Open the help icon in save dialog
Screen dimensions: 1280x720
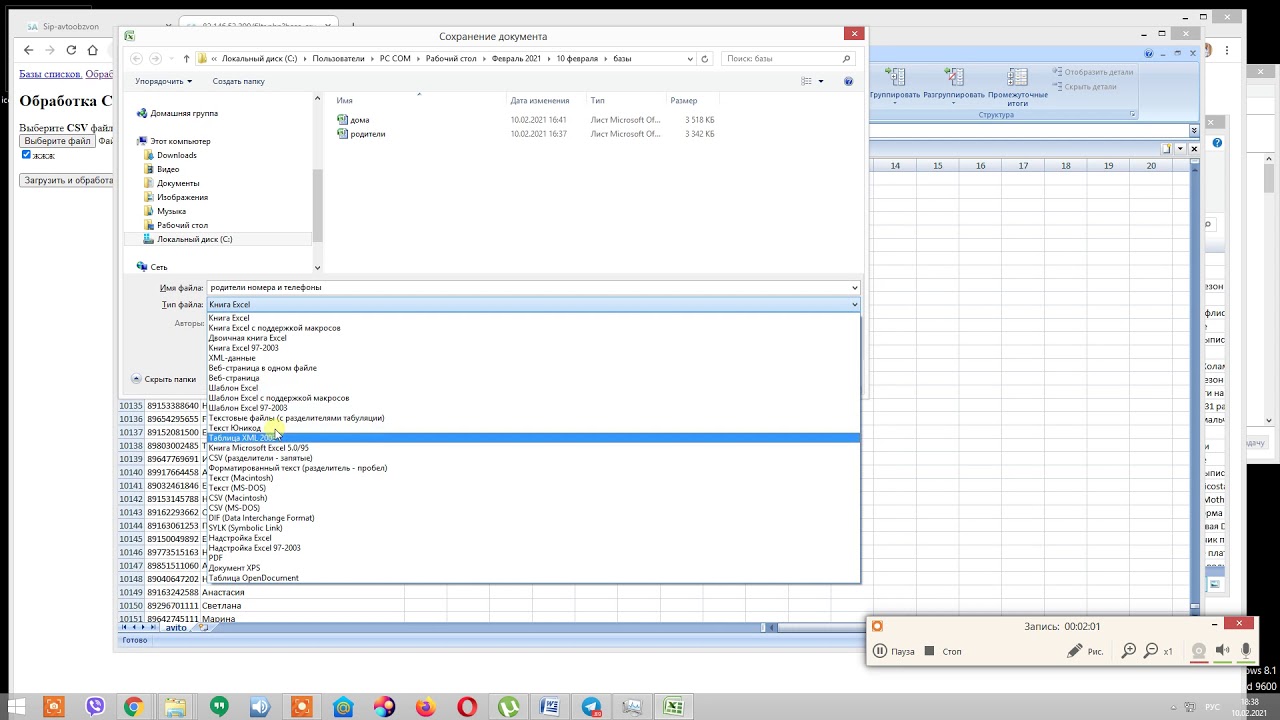tap(848, 81)
